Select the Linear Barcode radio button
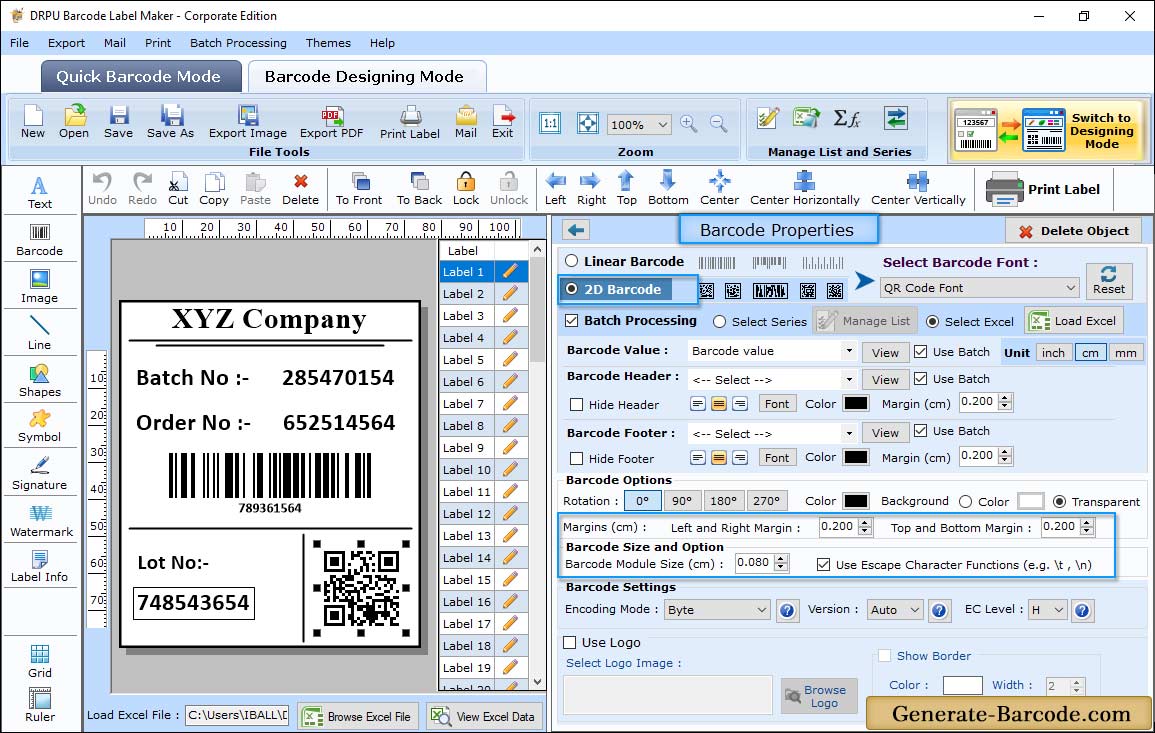This screenshot has width=1155, height=733. point(572,261)
